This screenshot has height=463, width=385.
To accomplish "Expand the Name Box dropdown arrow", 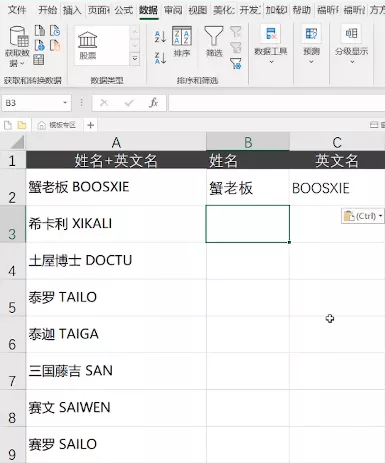I will [65, 103].
